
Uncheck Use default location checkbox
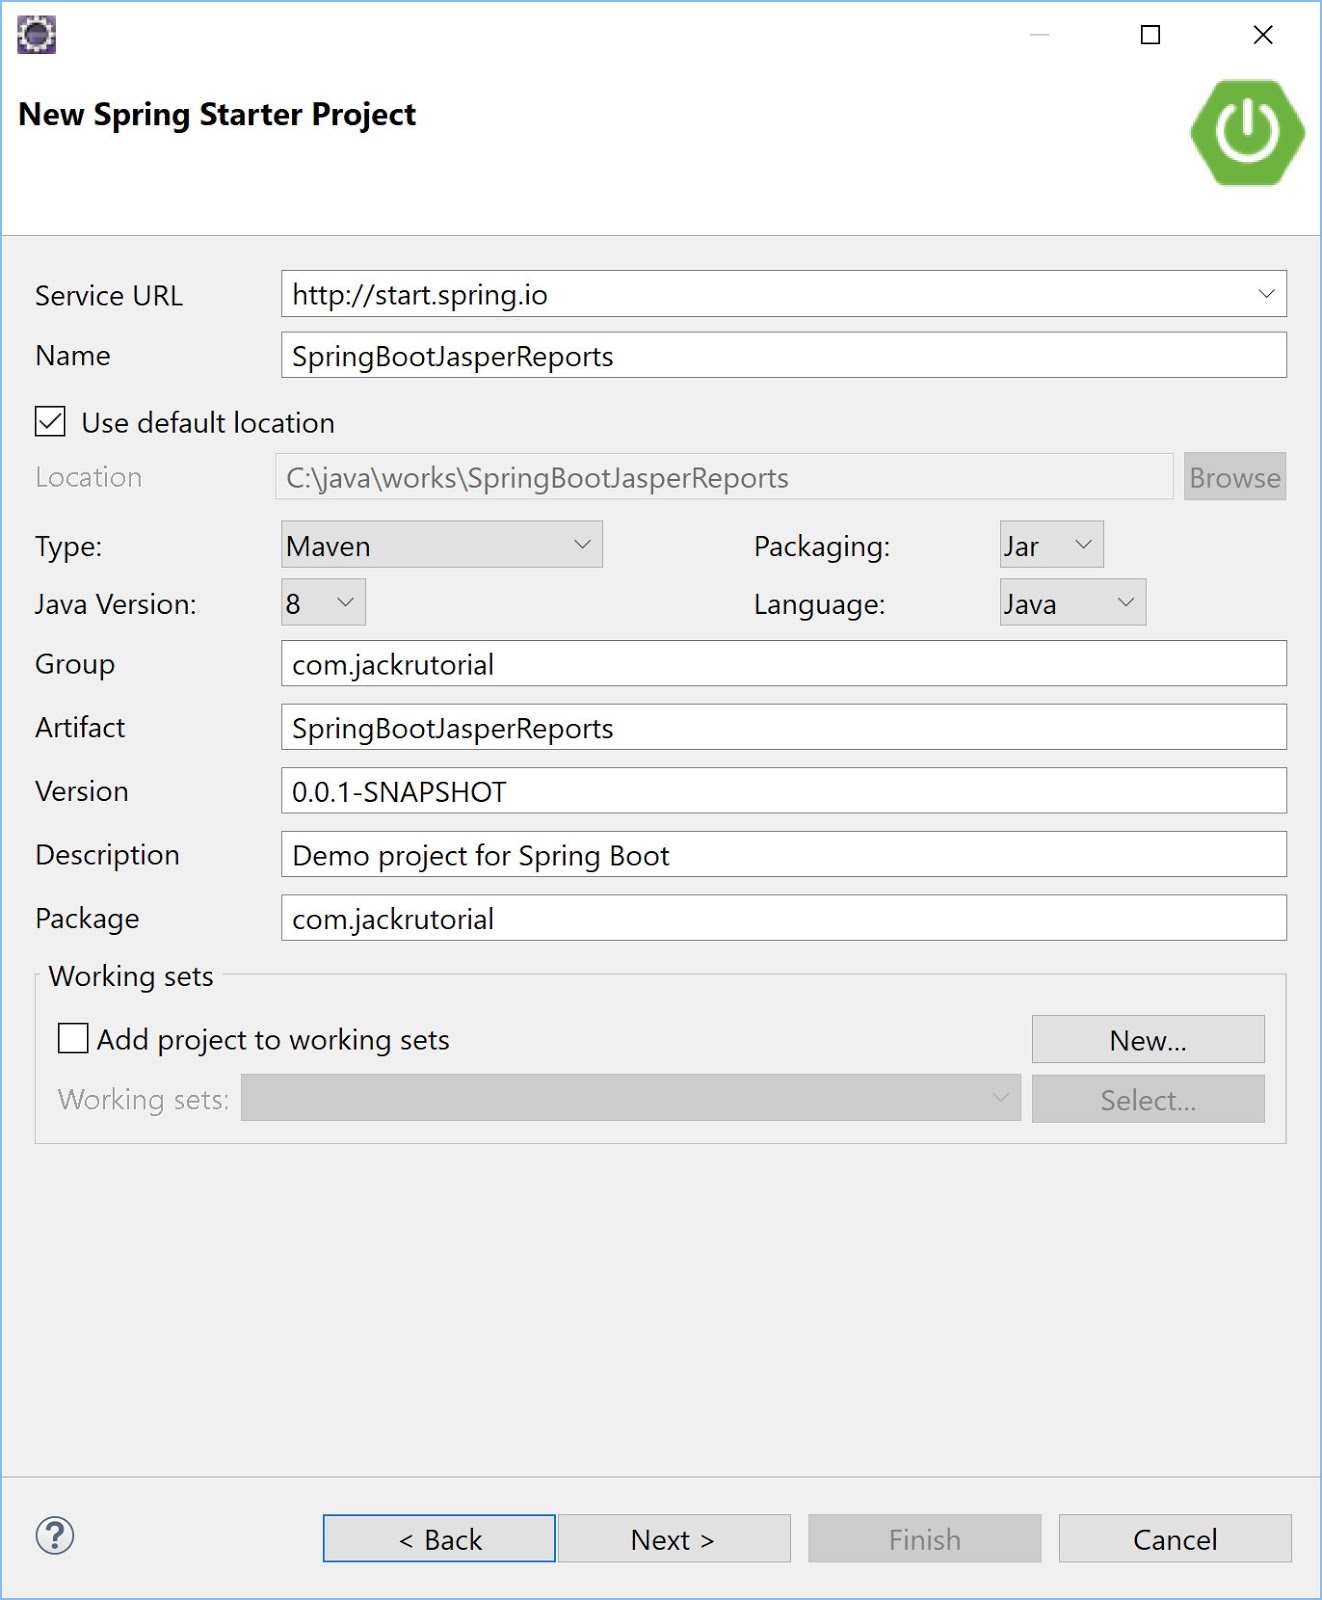coord(51,422)
